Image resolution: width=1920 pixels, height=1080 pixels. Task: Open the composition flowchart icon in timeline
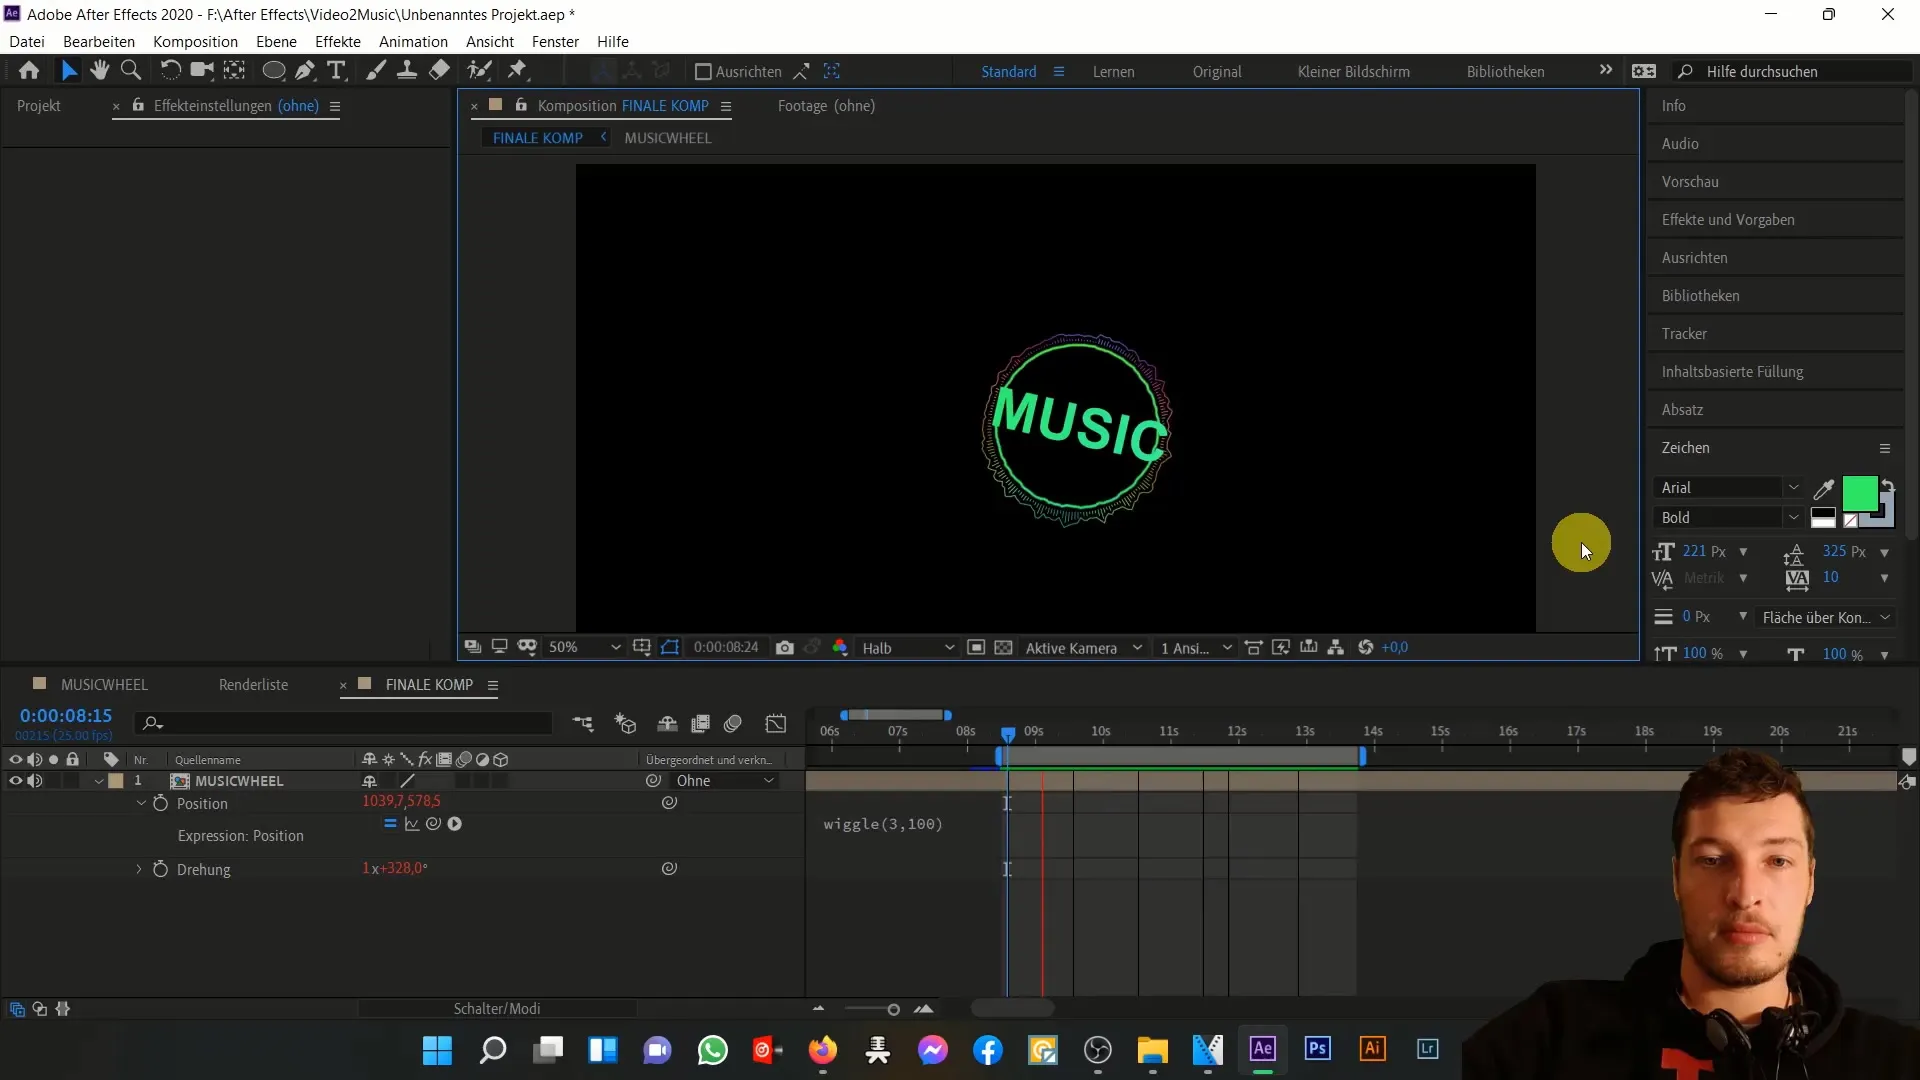[x=583, y=723]
